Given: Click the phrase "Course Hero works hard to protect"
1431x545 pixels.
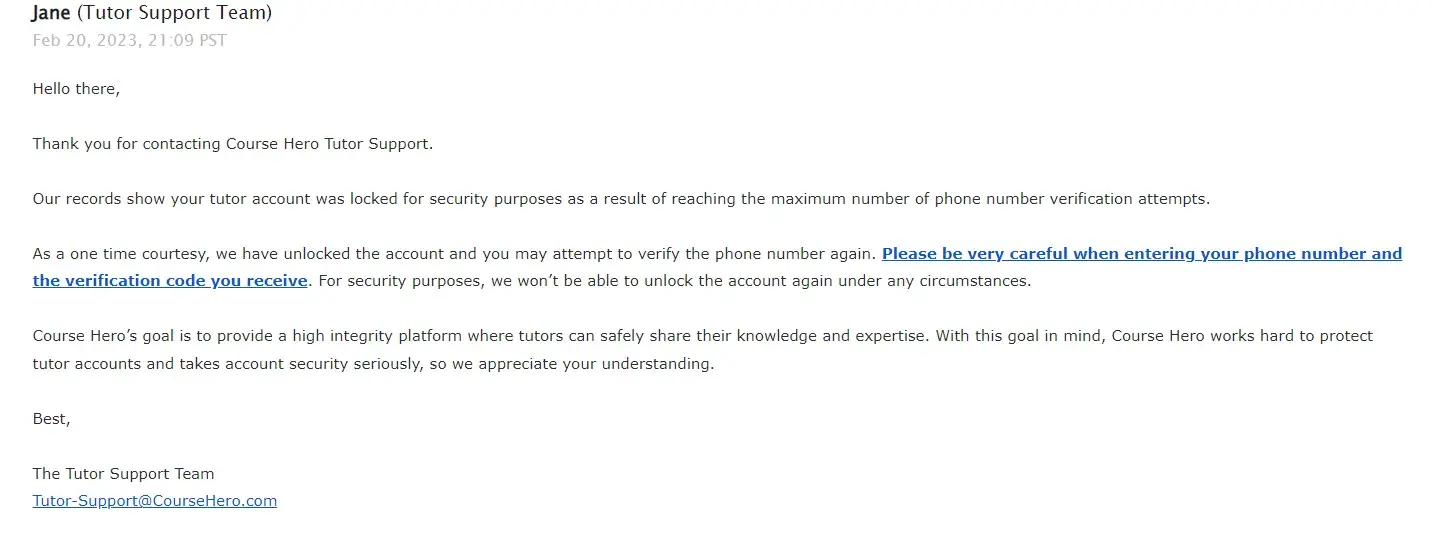Looking at the screenshot, I should coord(1242,336).
